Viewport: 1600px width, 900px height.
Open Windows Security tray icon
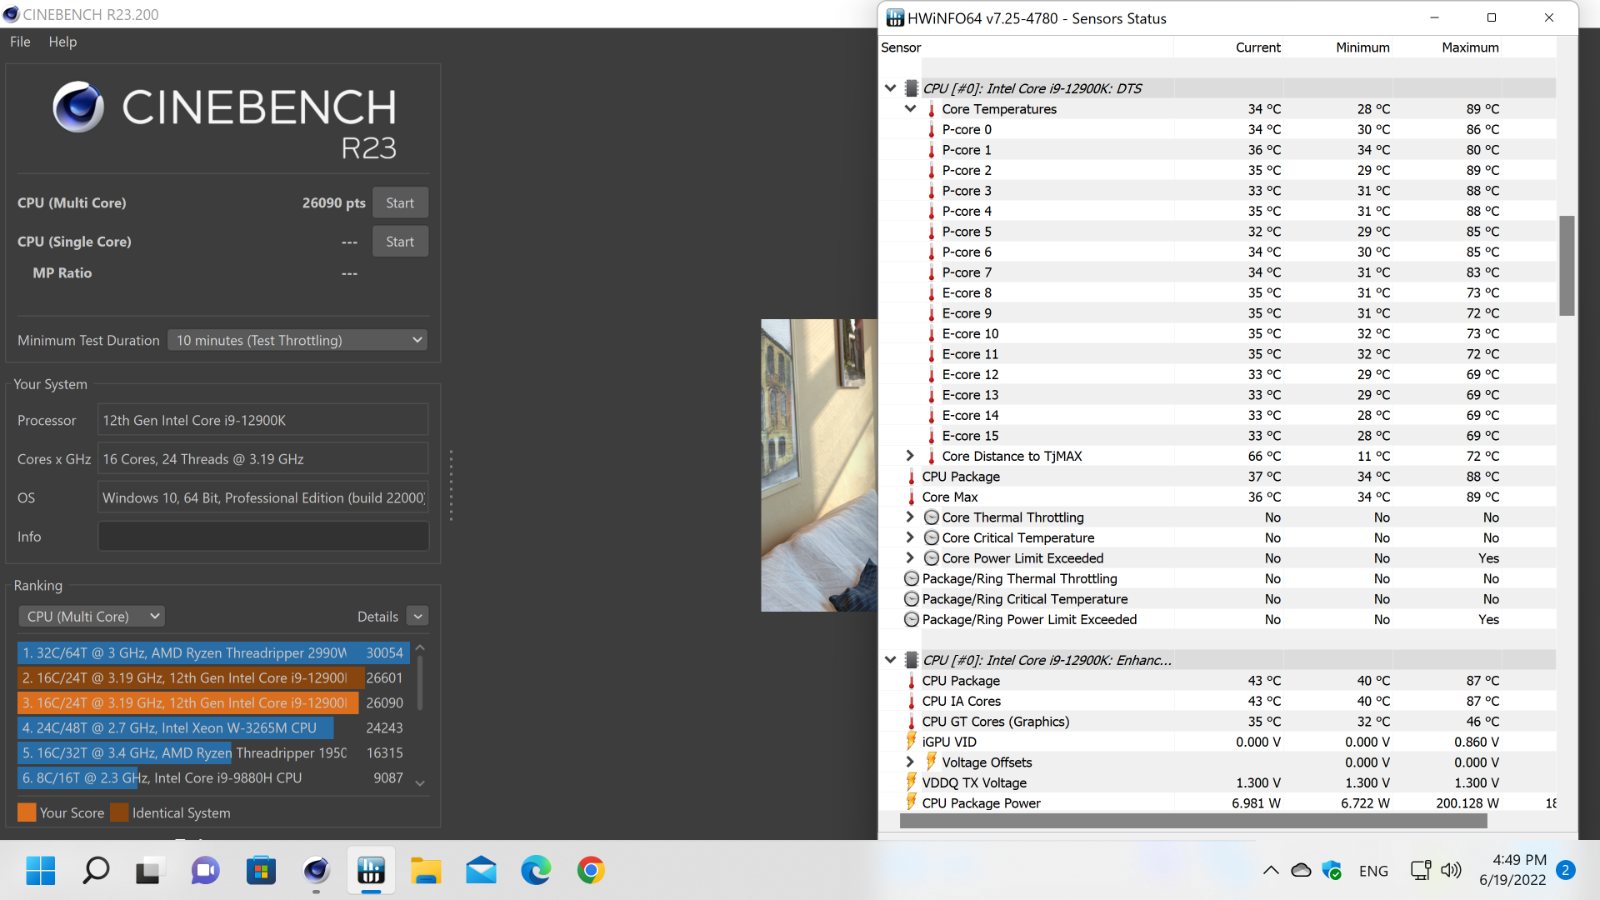click(x=1332, y=870)
